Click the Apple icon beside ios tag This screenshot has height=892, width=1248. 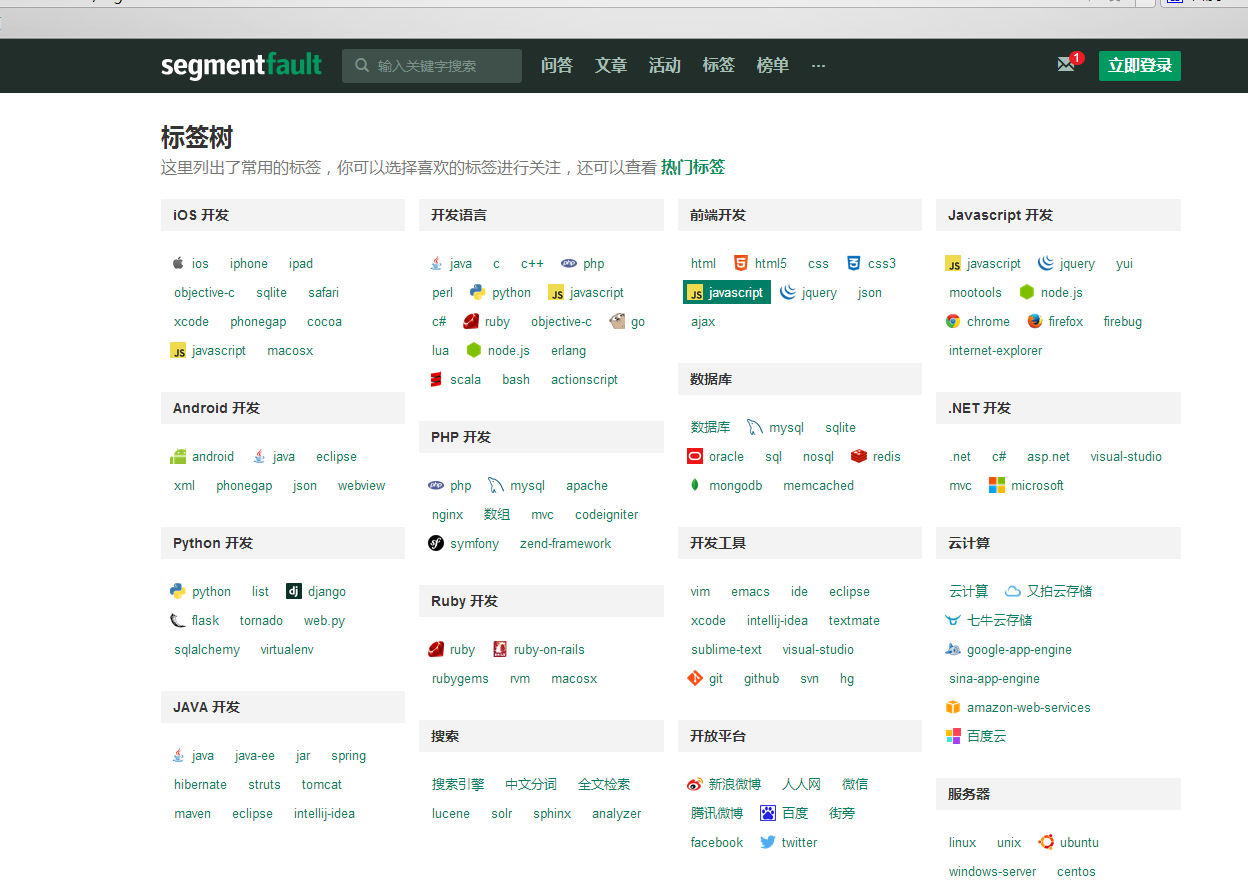pos(178,263)
